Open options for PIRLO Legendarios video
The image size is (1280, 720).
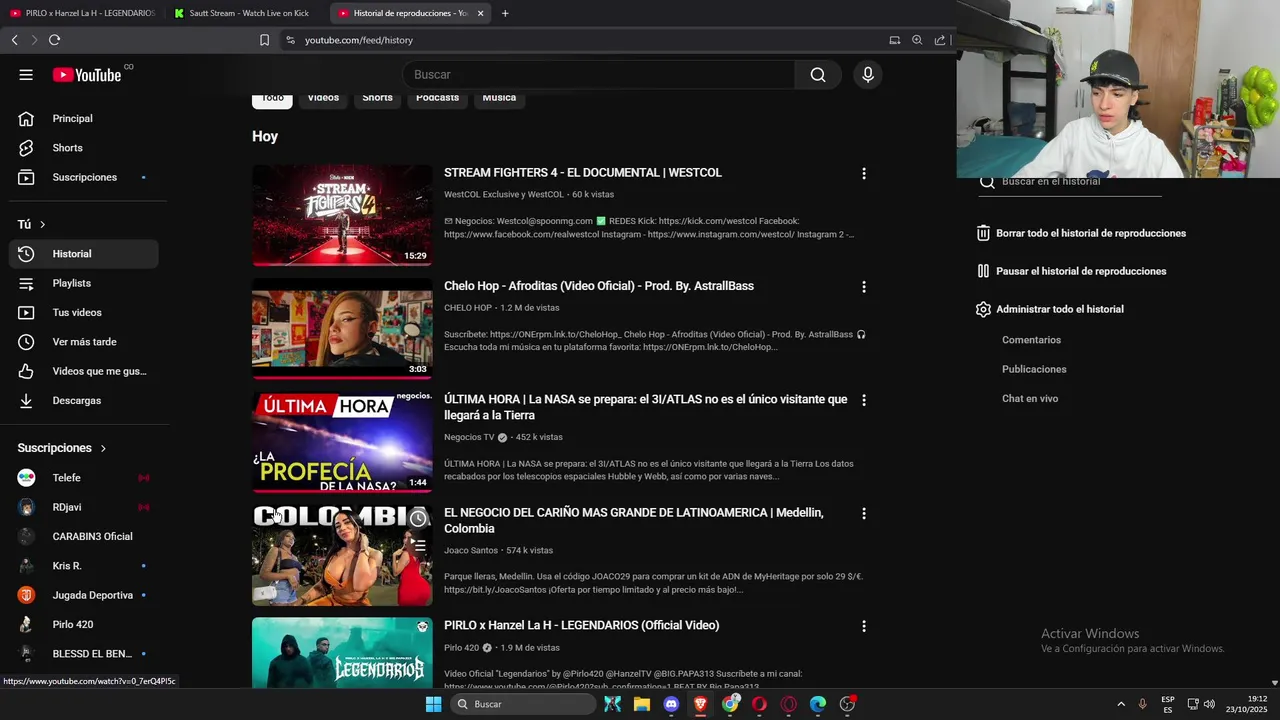[x=864, y=626]
